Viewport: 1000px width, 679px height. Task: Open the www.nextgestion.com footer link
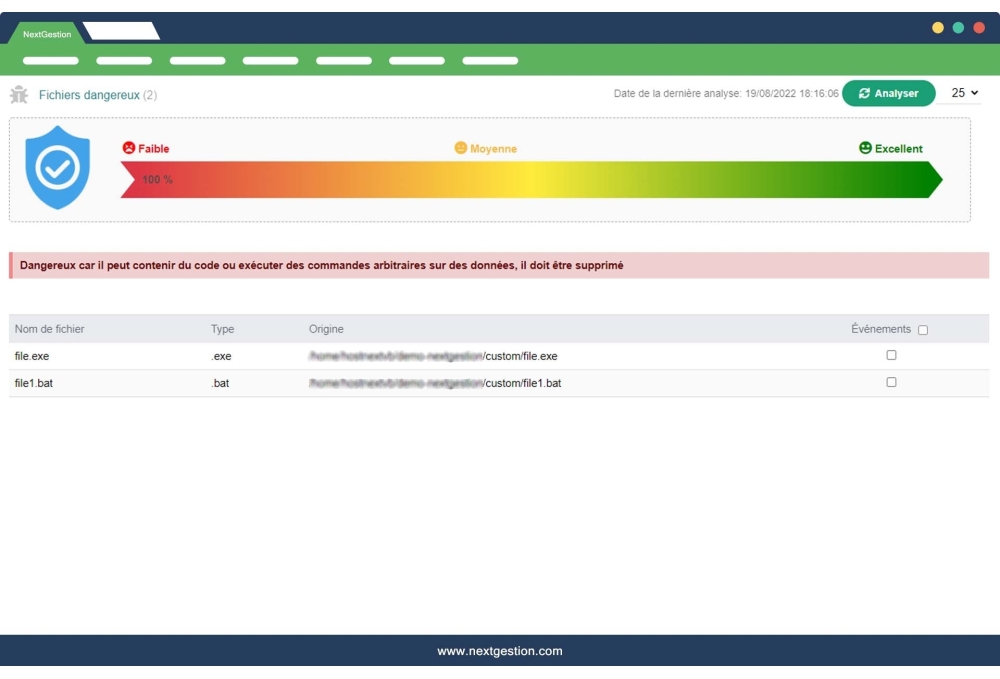tap(500, 651)
